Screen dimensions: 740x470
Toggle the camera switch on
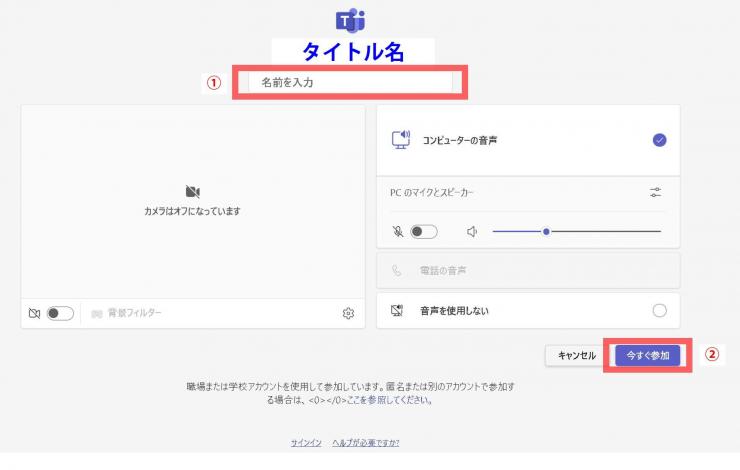coord(60,313)
